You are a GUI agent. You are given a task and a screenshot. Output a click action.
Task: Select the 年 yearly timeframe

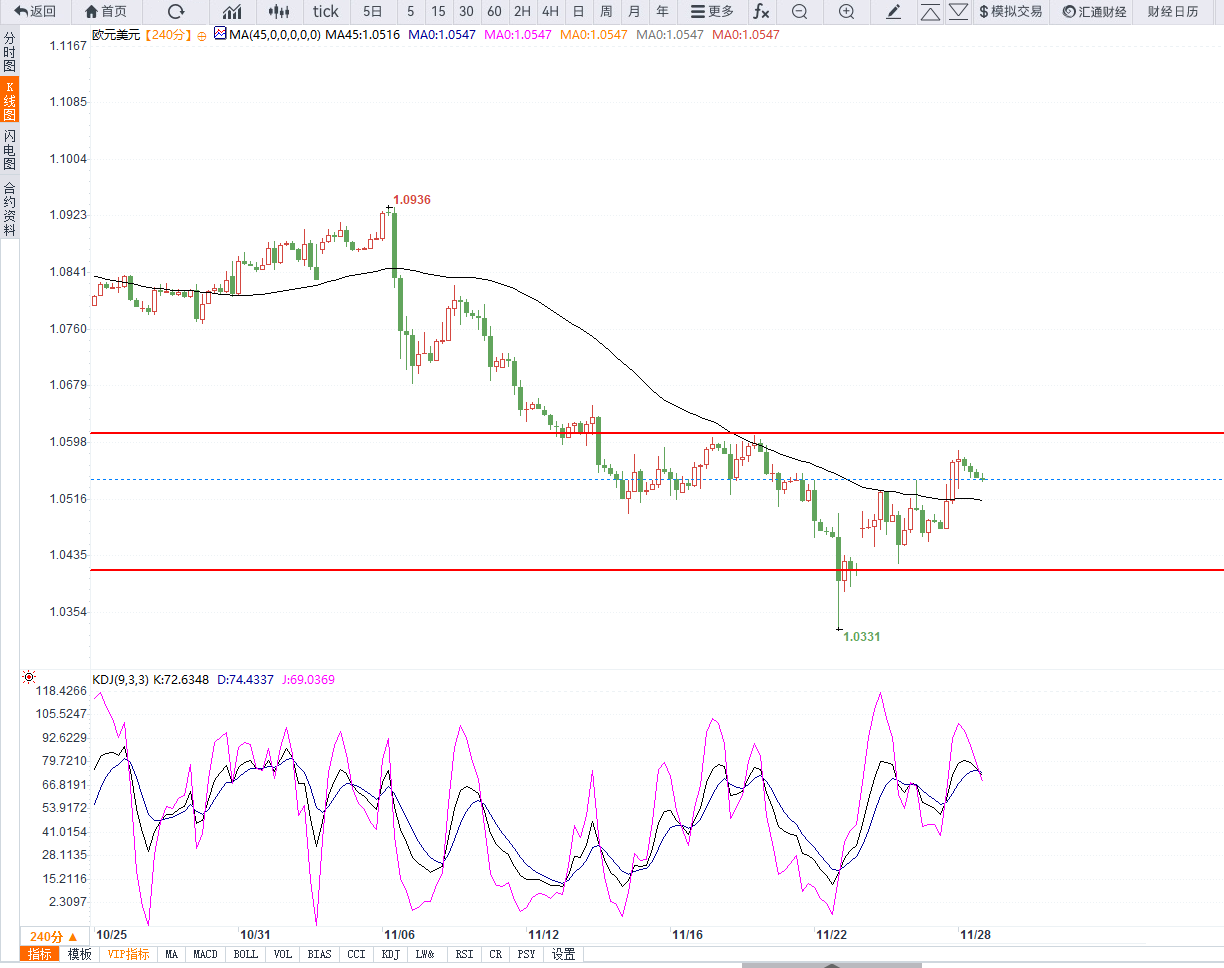(x=662, y=12)
